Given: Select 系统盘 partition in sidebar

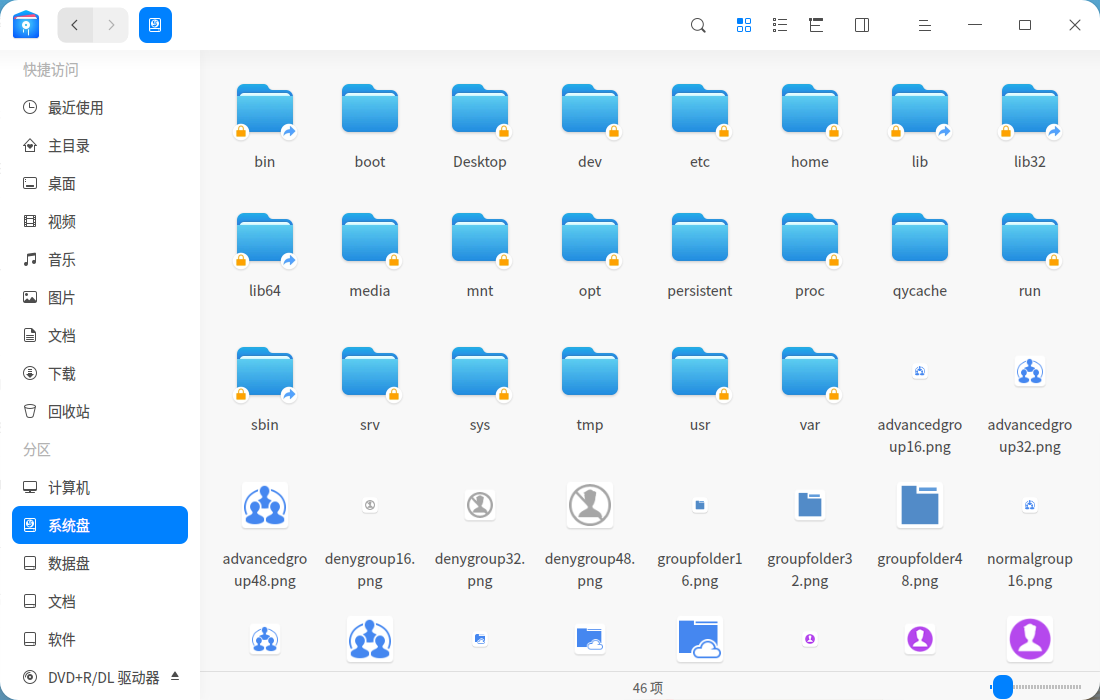Looking at the screenshot, I should point(100,525).
